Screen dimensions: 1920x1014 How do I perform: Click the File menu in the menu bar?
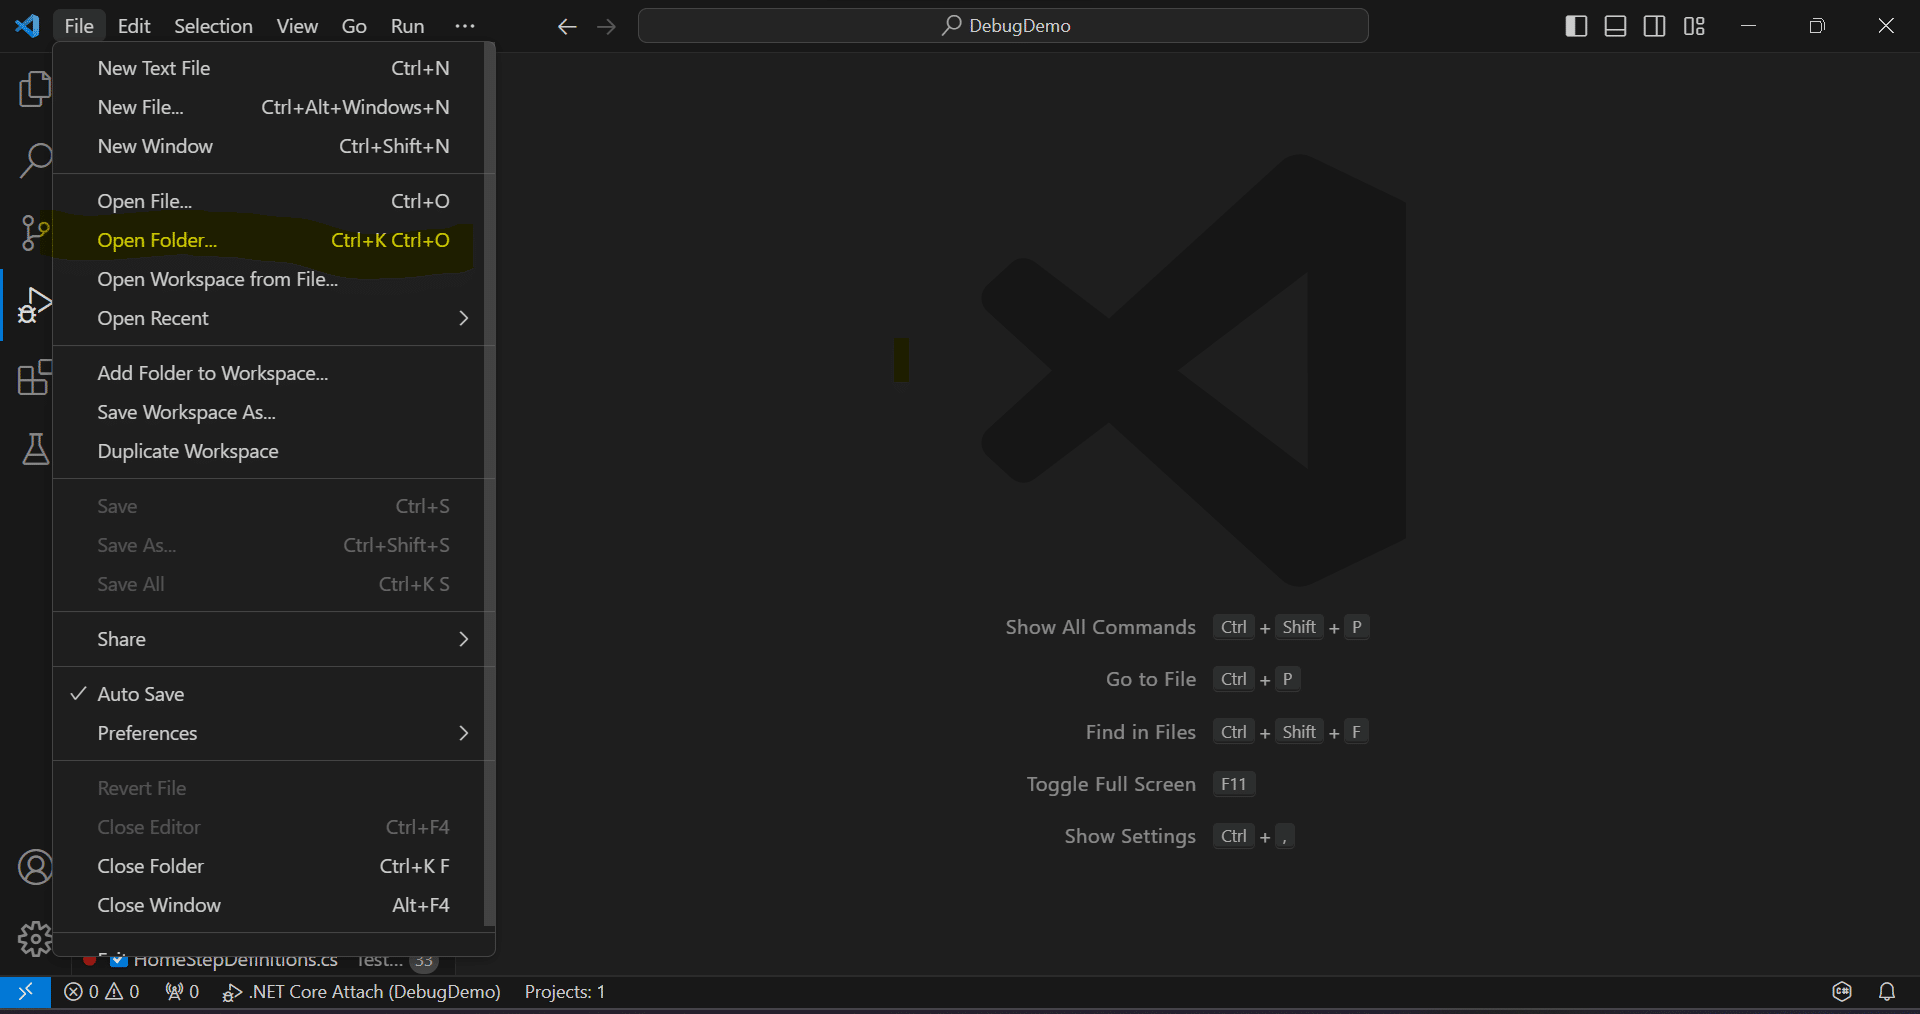(x=79, y=26)
